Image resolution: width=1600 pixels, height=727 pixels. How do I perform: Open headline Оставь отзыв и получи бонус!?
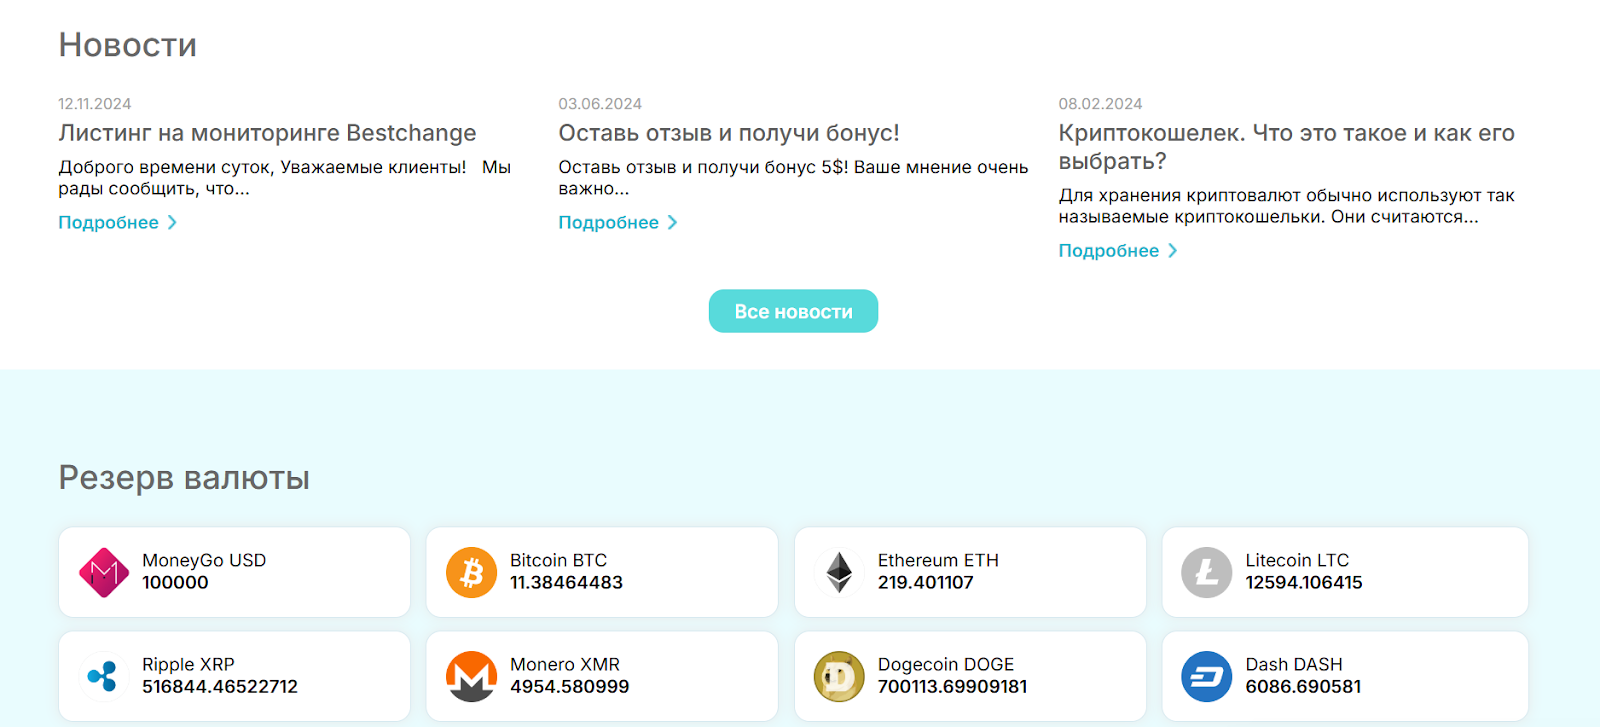(x=729, y=133)
